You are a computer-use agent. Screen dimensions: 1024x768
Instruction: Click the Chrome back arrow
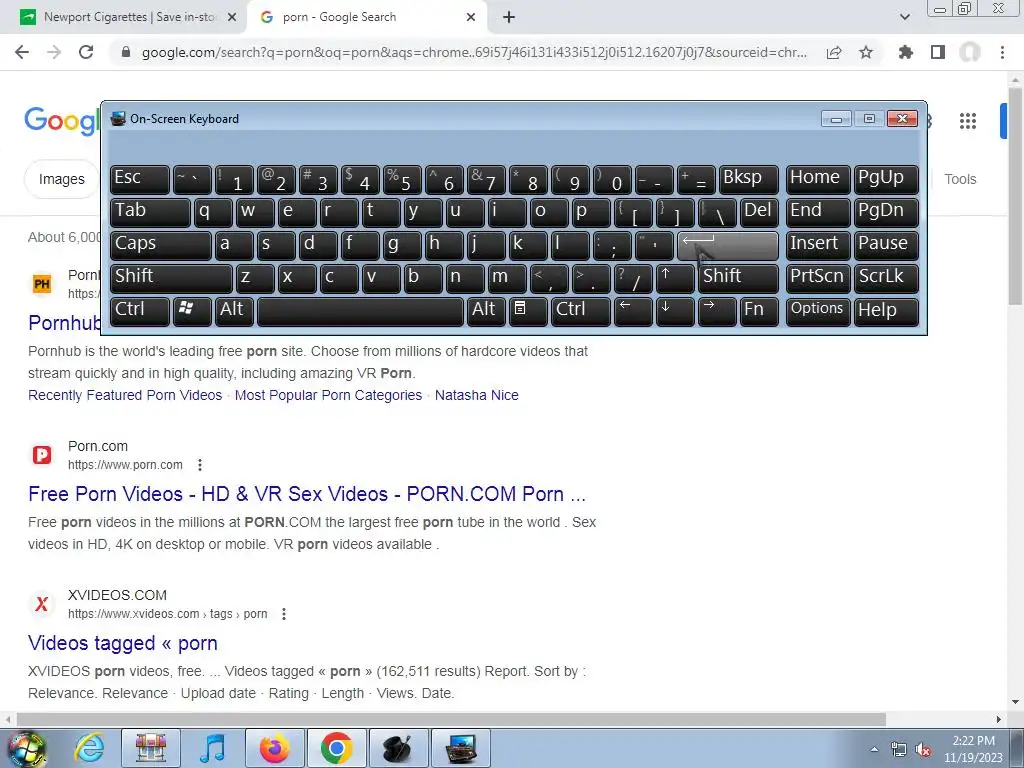pos(22,52)
